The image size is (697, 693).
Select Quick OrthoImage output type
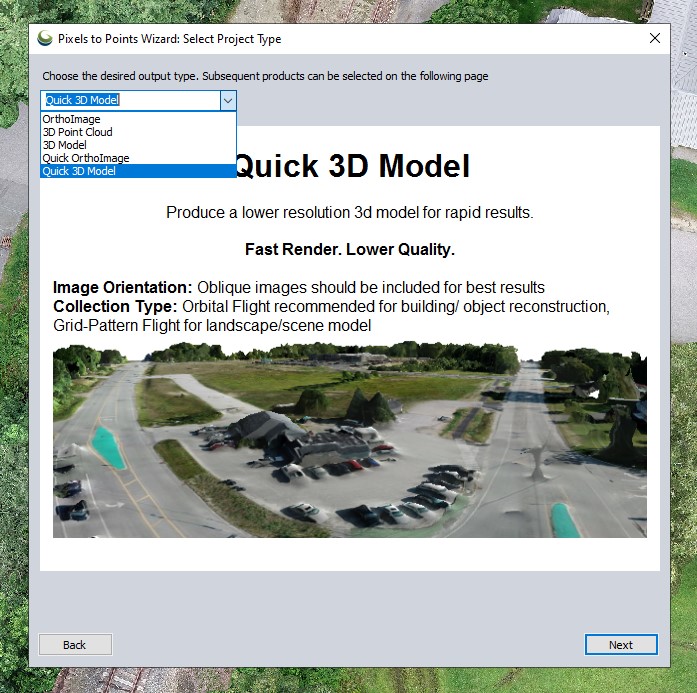click(x=138, y=158)
